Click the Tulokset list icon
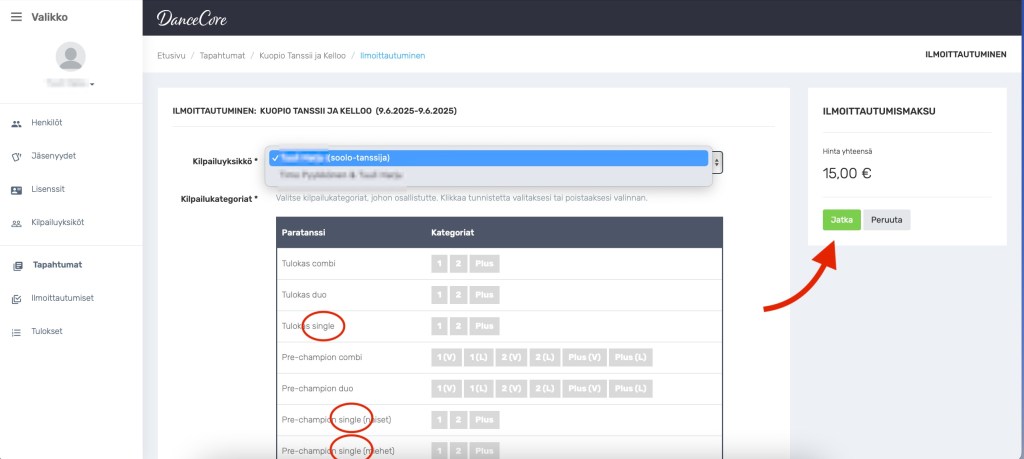The image size is (1024, 459). 16,332
